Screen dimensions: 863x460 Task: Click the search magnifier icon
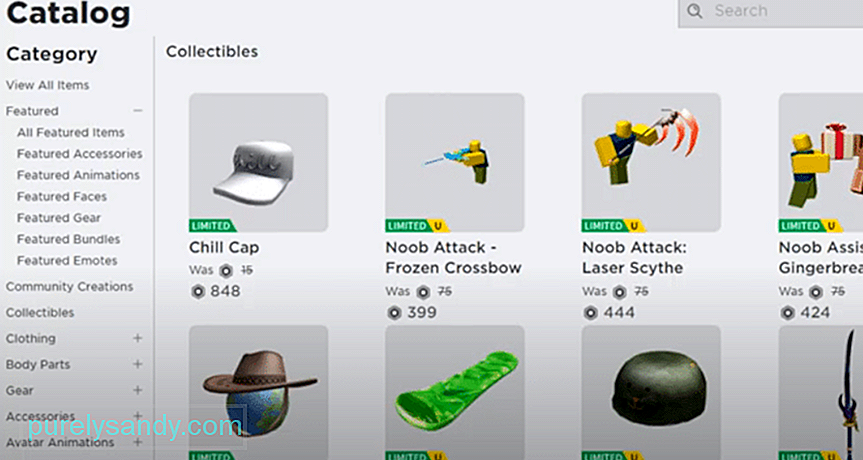[695, 11]
